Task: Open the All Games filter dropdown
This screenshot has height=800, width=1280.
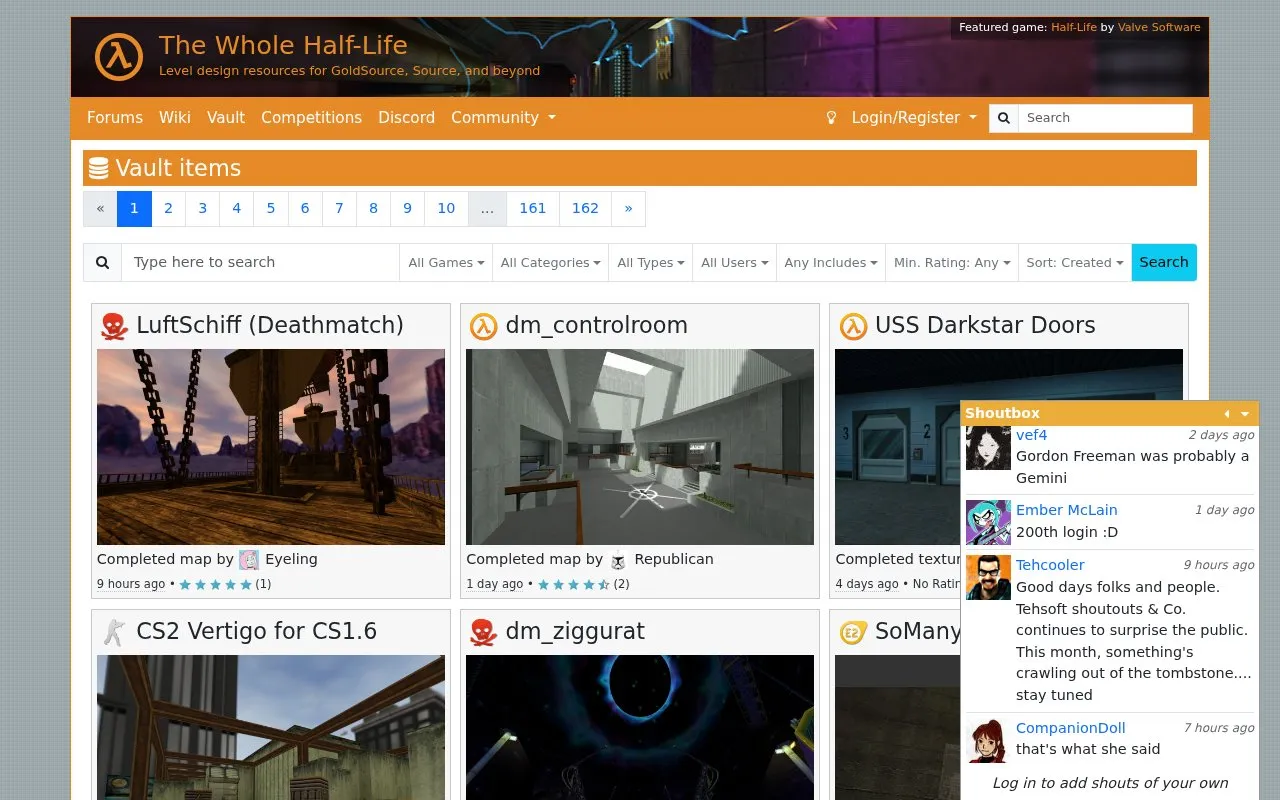Action: coord(446,263)
